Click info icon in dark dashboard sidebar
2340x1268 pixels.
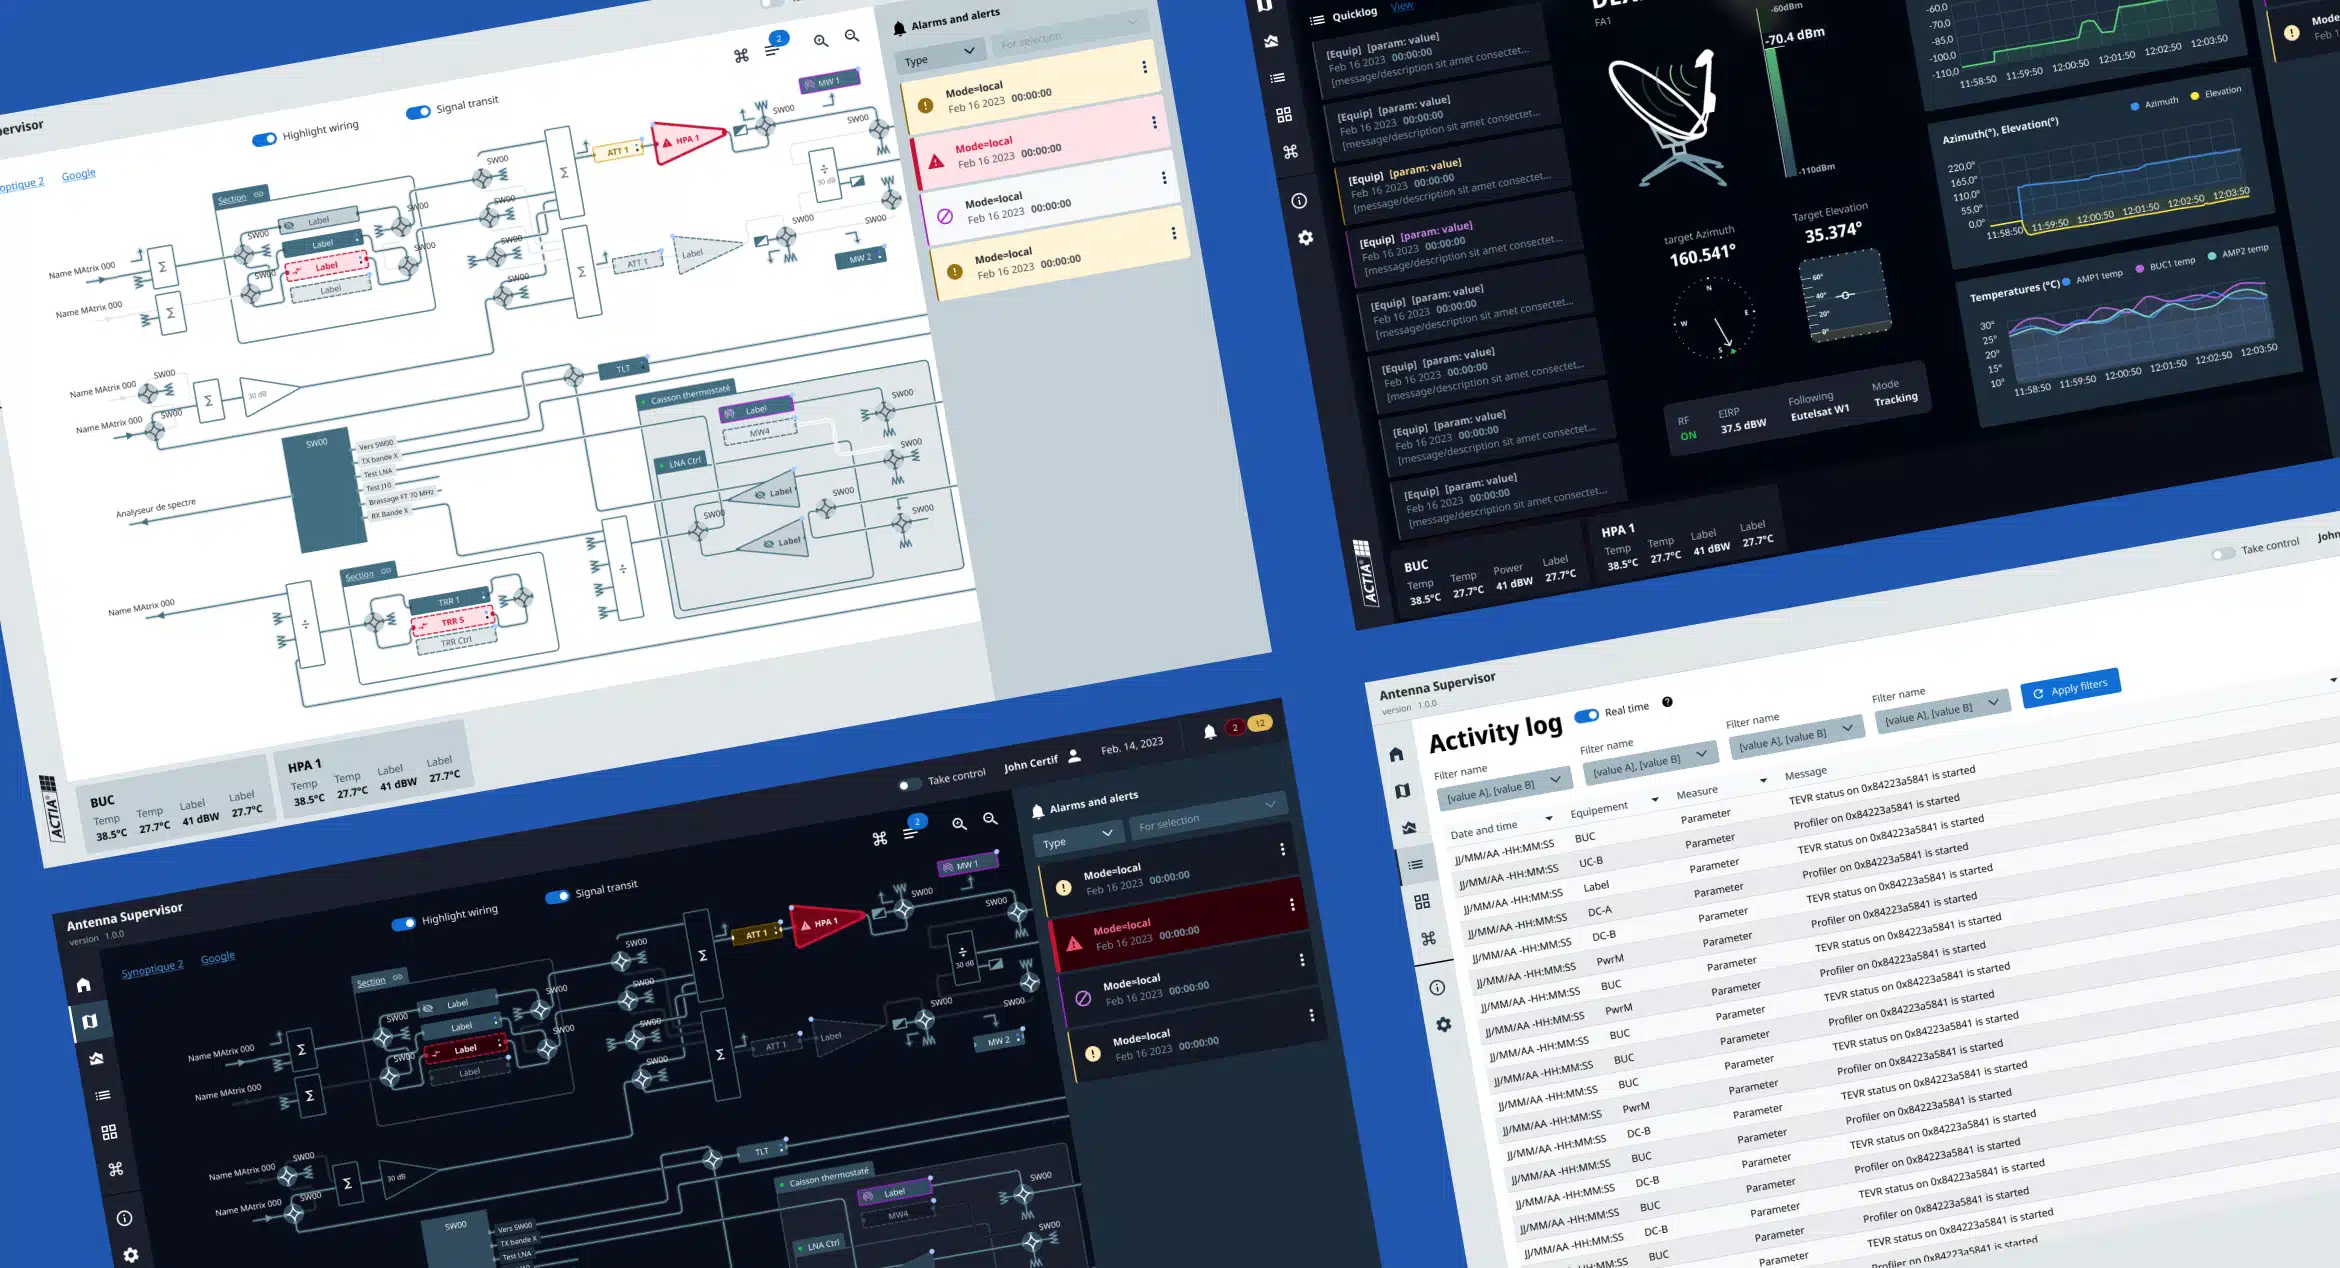tap(1299, 201)
